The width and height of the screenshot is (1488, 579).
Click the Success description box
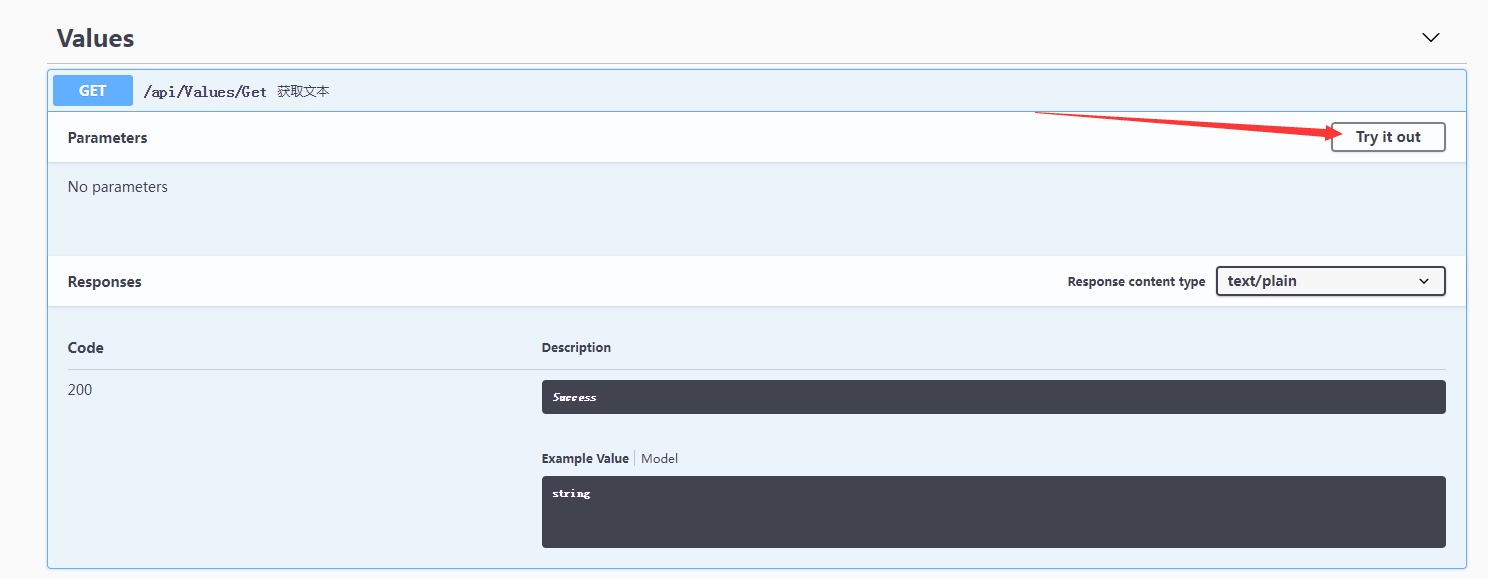click(x=993, y=397)
